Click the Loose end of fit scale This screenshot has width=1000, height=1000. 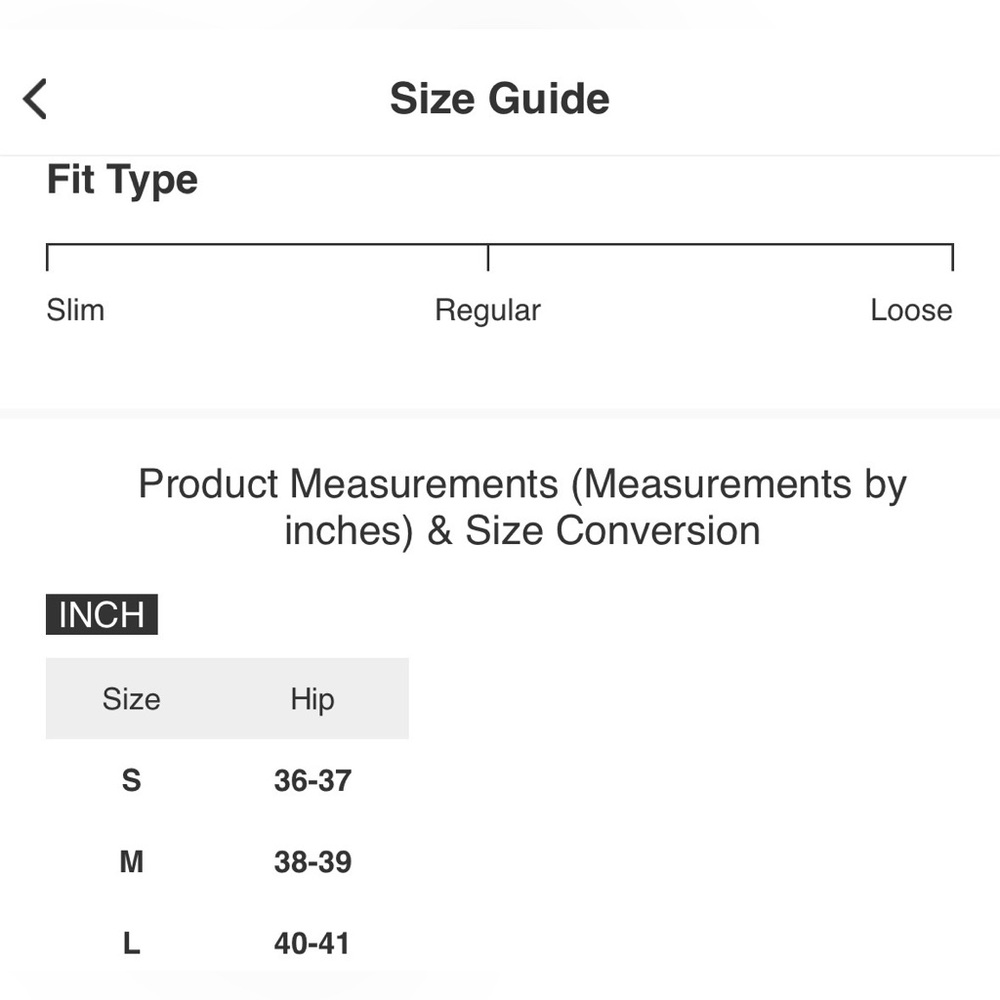[x=952, y=257]
